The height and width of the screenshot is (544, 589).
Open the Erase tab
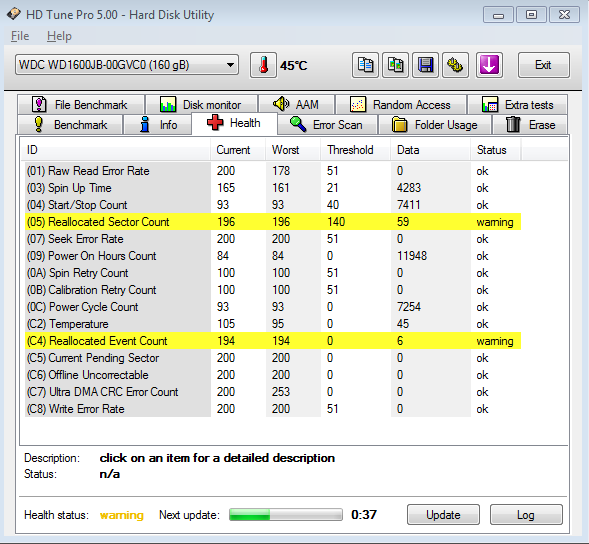(530, 124)
